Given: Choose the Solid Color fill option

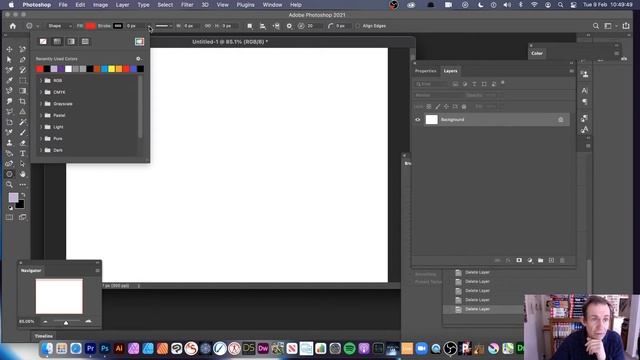Looking at the screenshot, I should tap(57, 41).
